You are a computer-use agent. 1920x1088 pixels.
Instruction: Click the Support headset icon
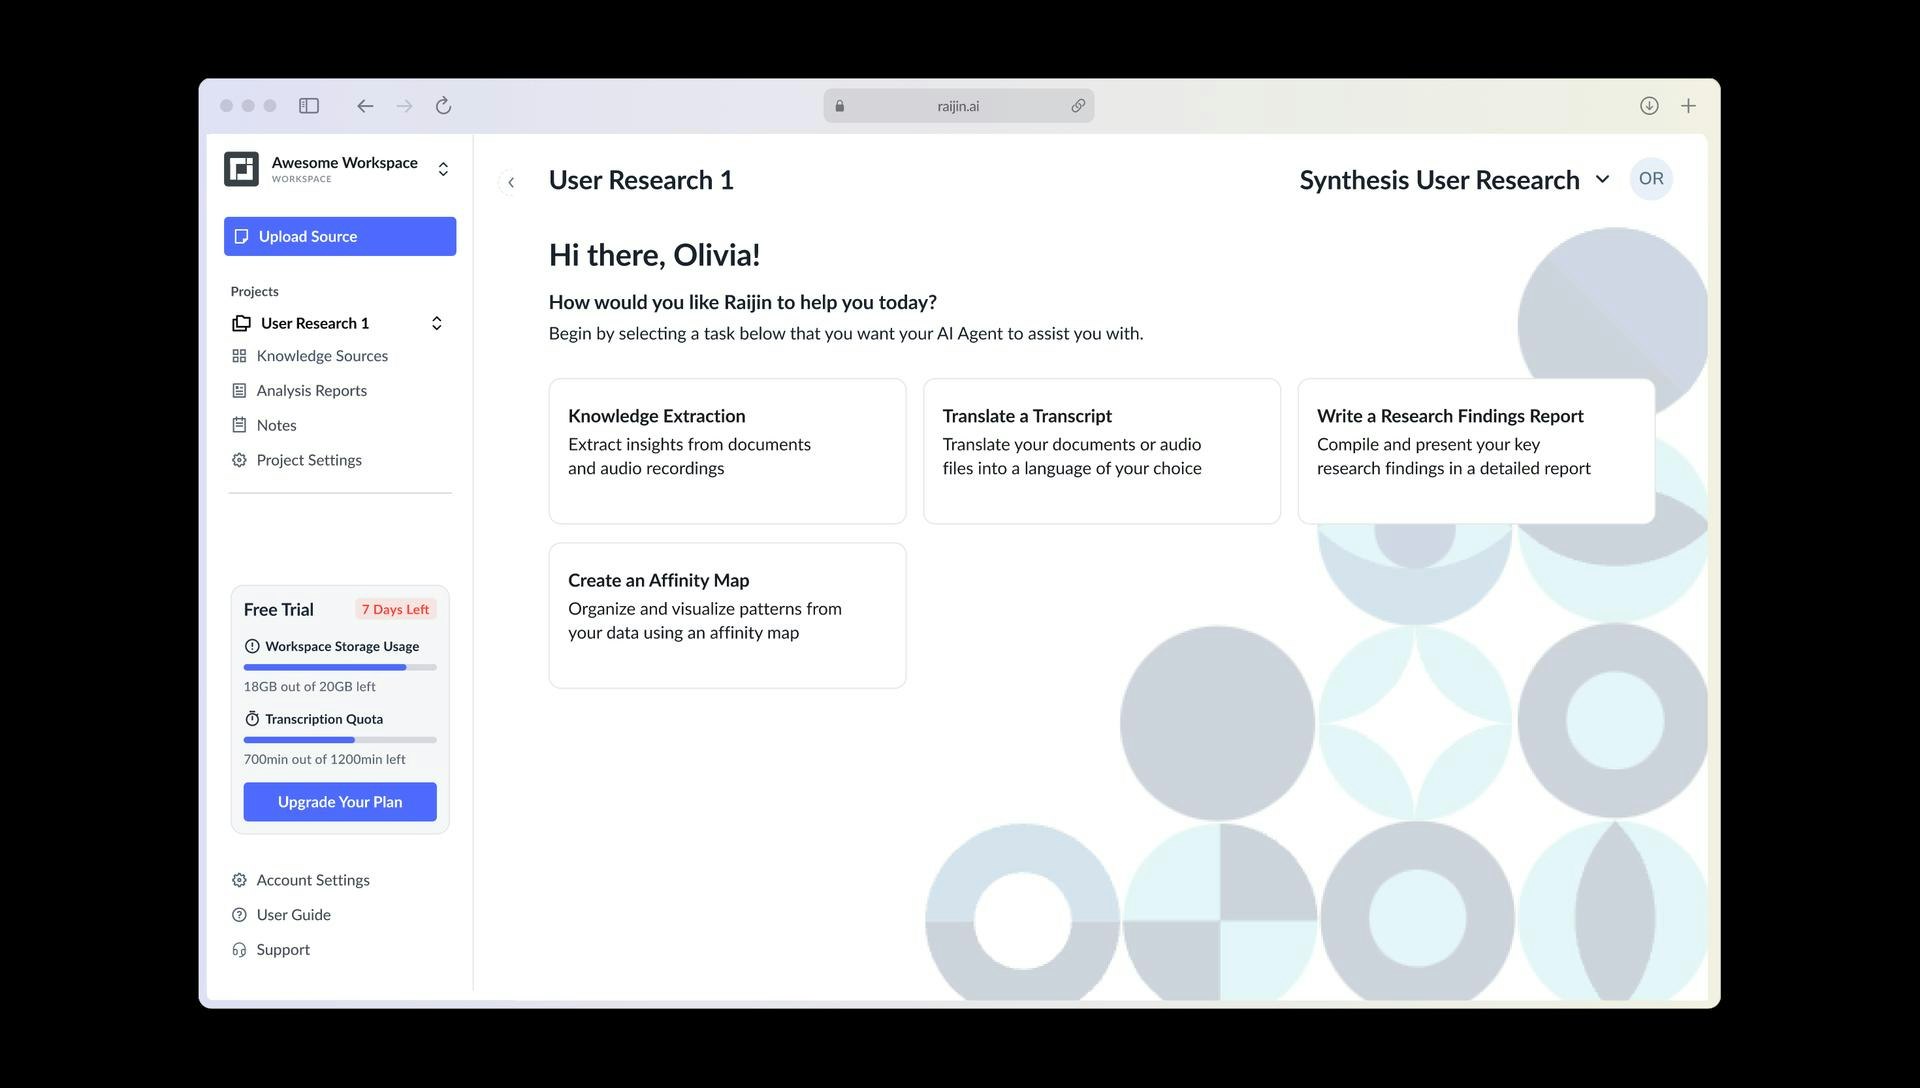(239, 950)
